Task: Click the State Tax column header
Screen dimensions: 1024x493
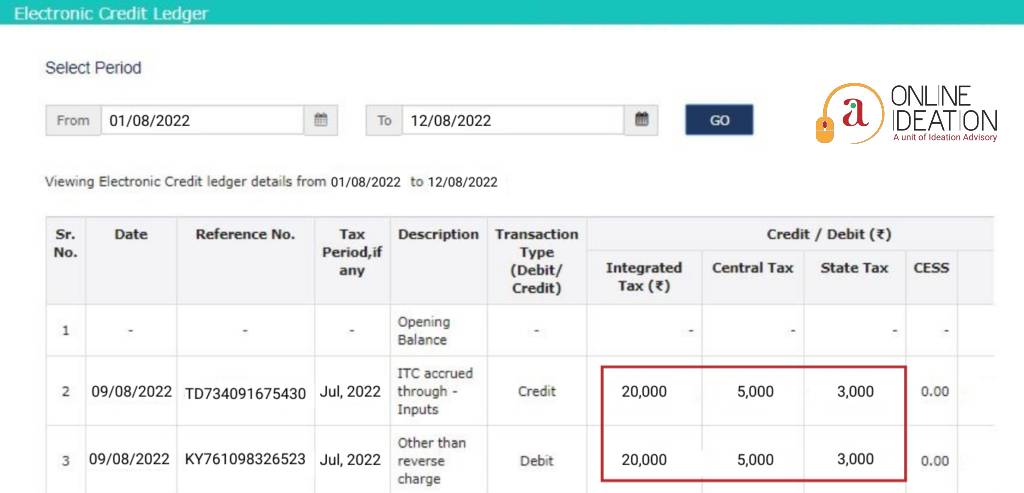Action: (854, 268)
